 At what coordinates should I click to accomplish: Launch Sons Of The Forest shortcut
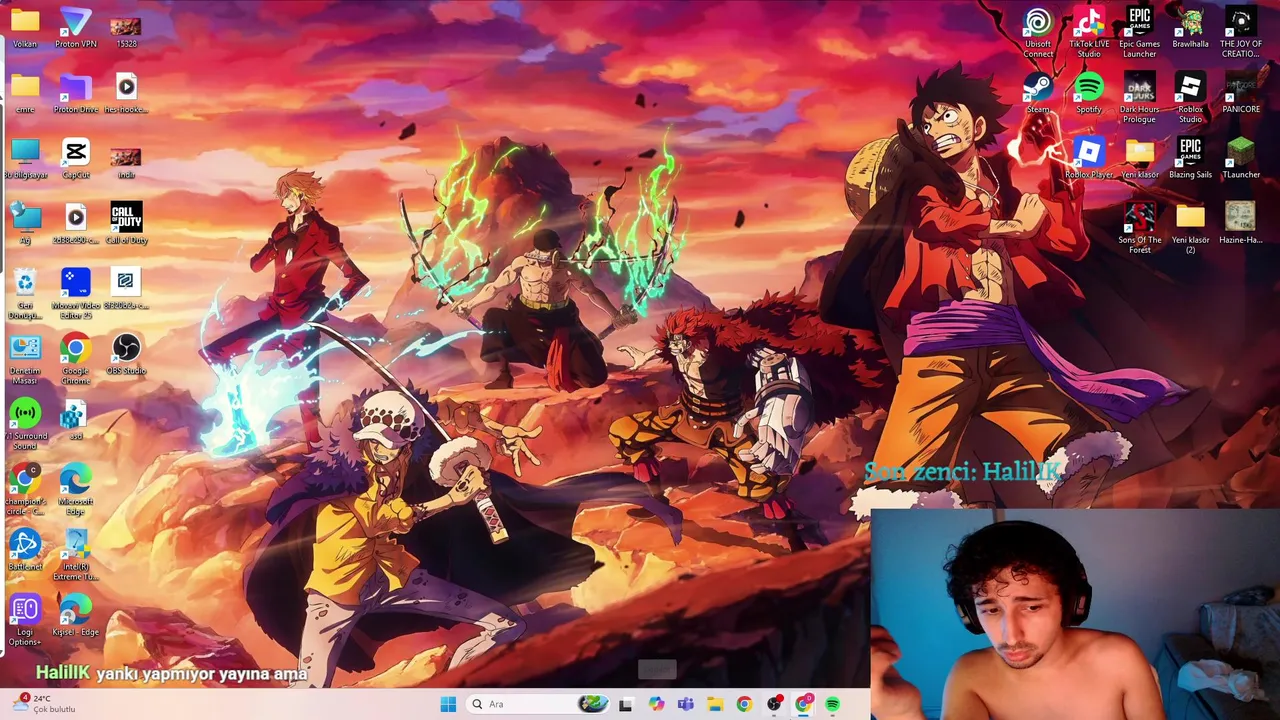[1139, 228]
